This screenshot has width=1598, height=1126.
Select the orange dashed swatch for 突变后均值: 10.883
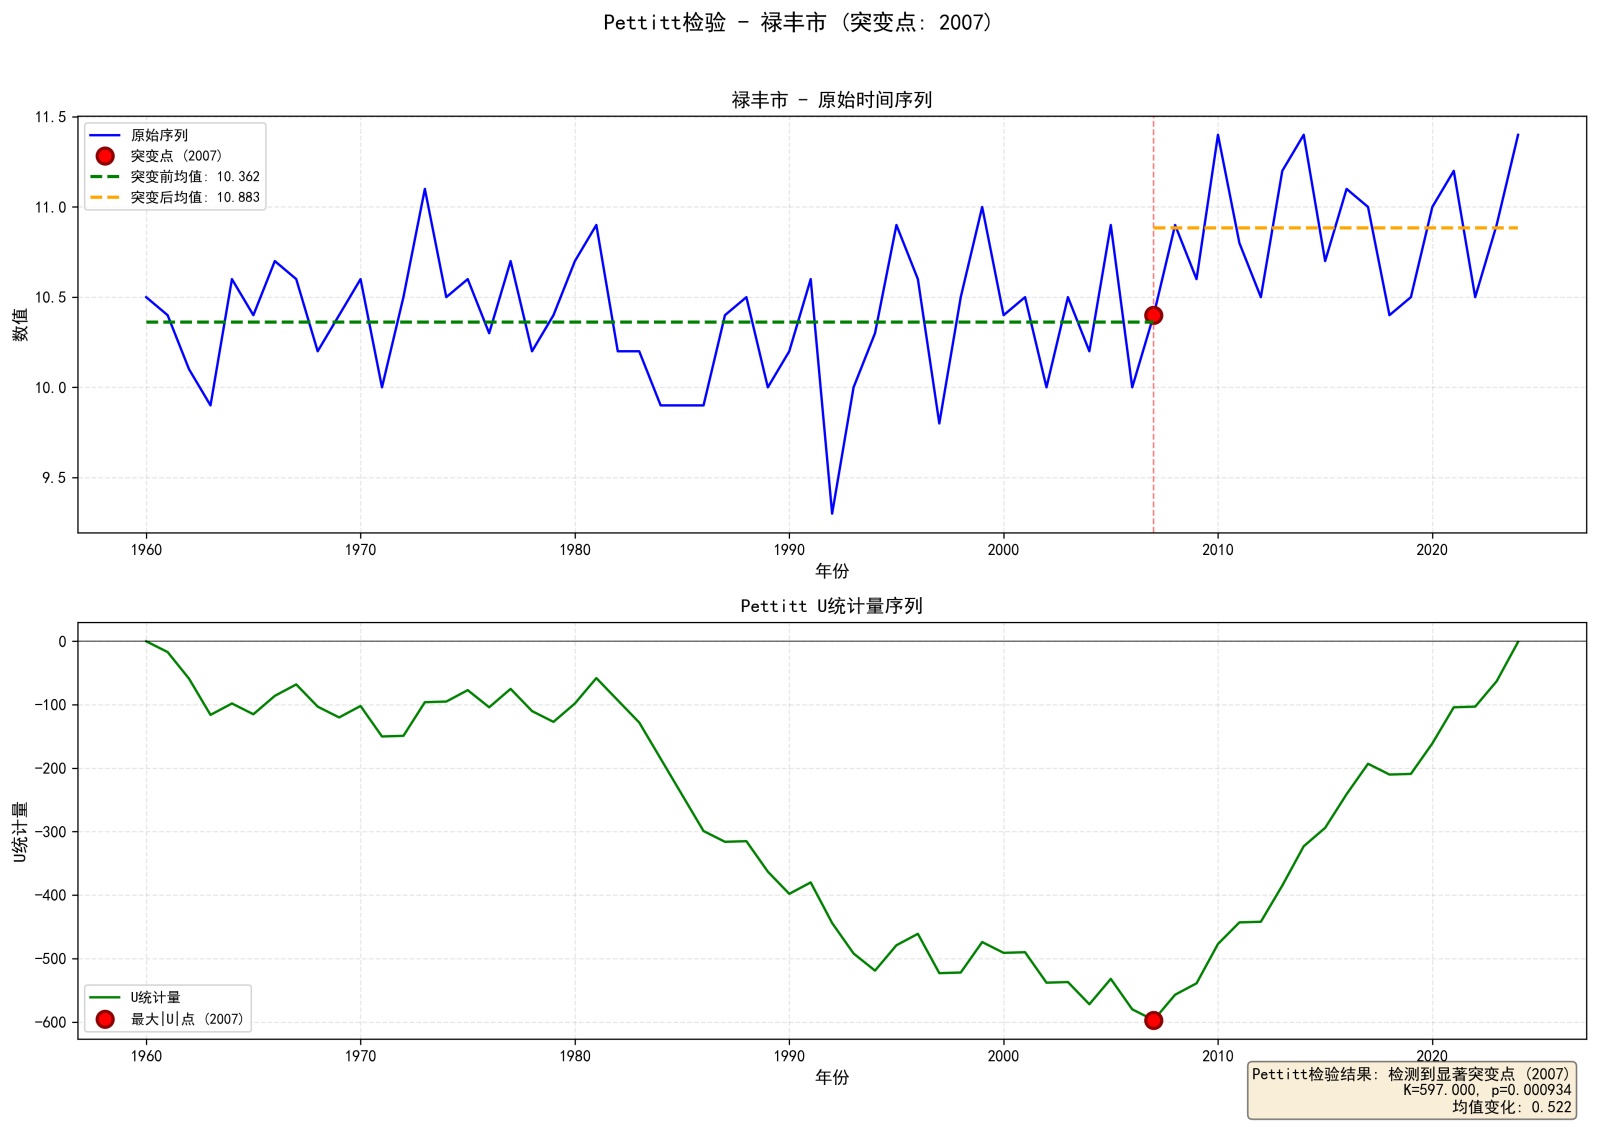click(105, 198)
